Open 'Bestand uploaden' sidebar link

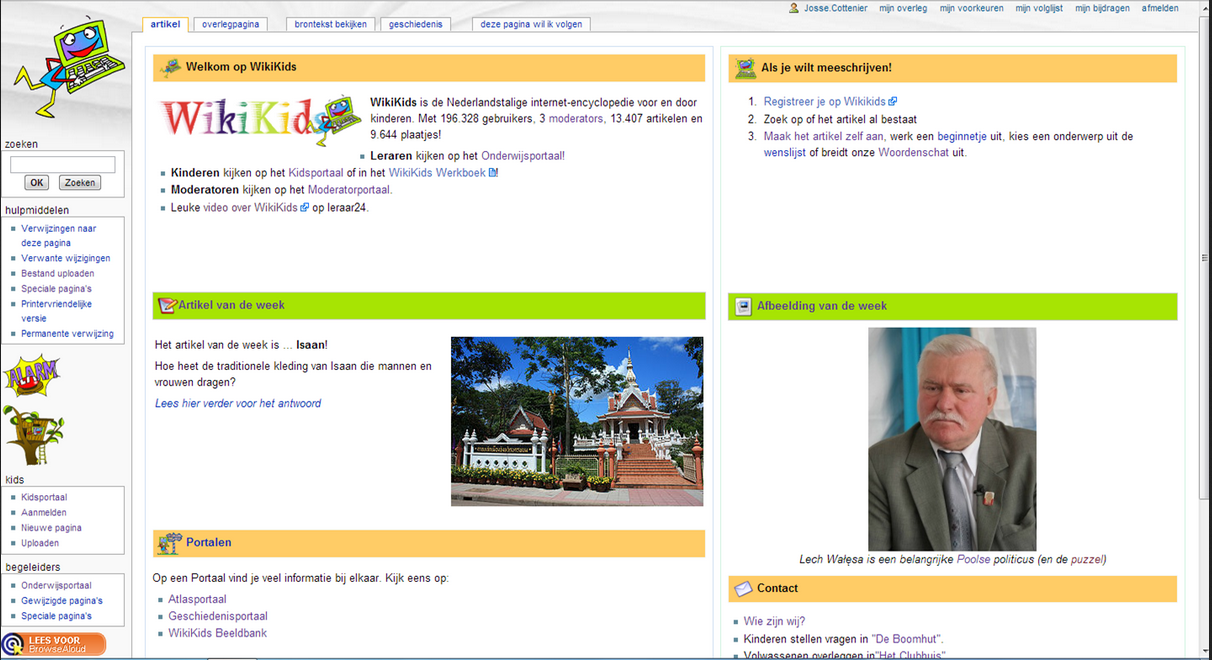58,273
